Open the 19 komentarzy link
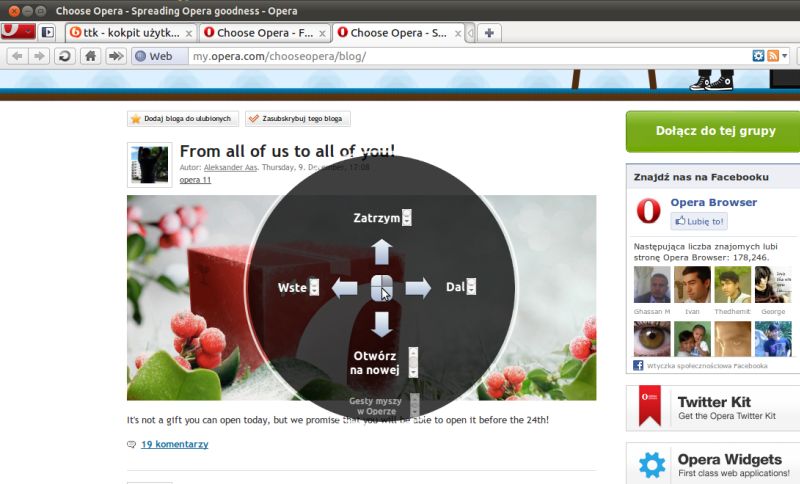Image resolution: width=800 pixels, height=484 pixels. [x=174, y=444]
